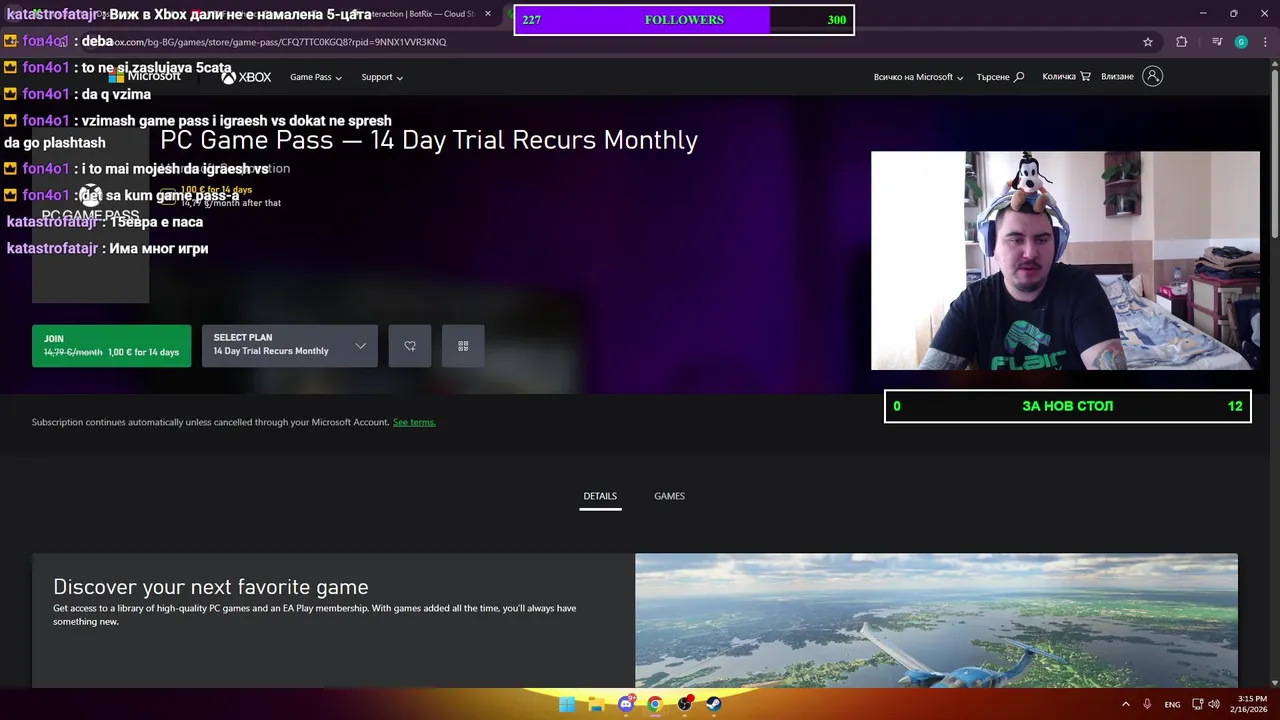Open OBS Studio from the taskbar
Viewport: 1280px width, 720px height.
(684, 704)
